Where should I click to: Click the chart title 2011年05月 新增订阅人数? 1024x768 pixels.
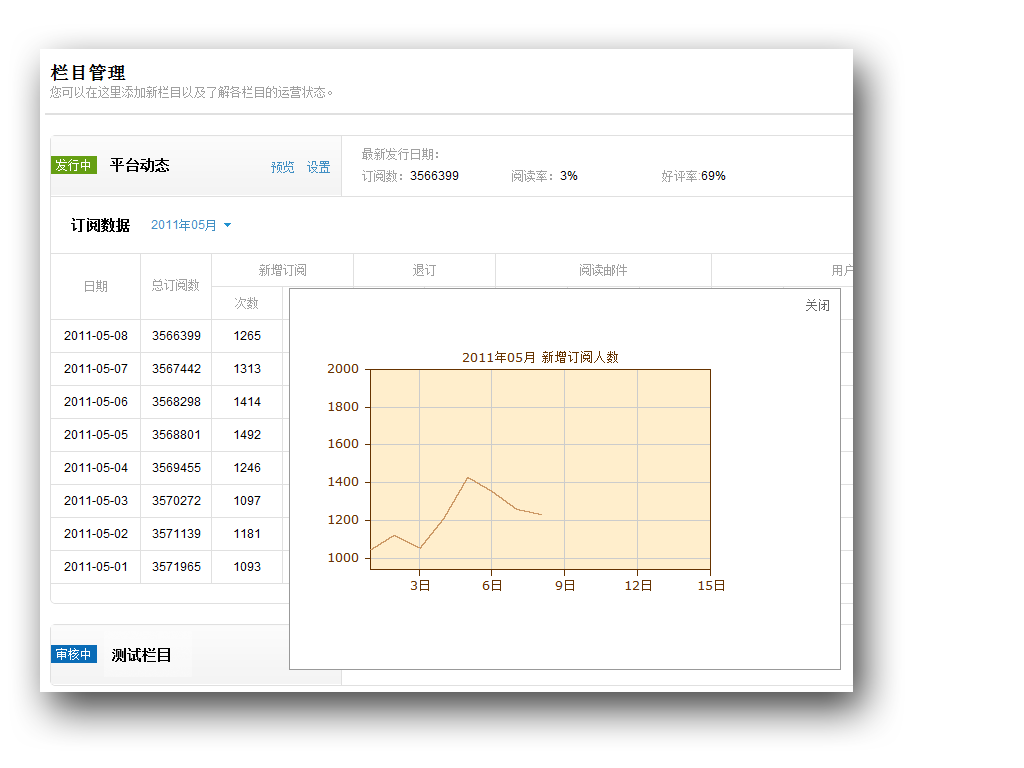(540, 358)
